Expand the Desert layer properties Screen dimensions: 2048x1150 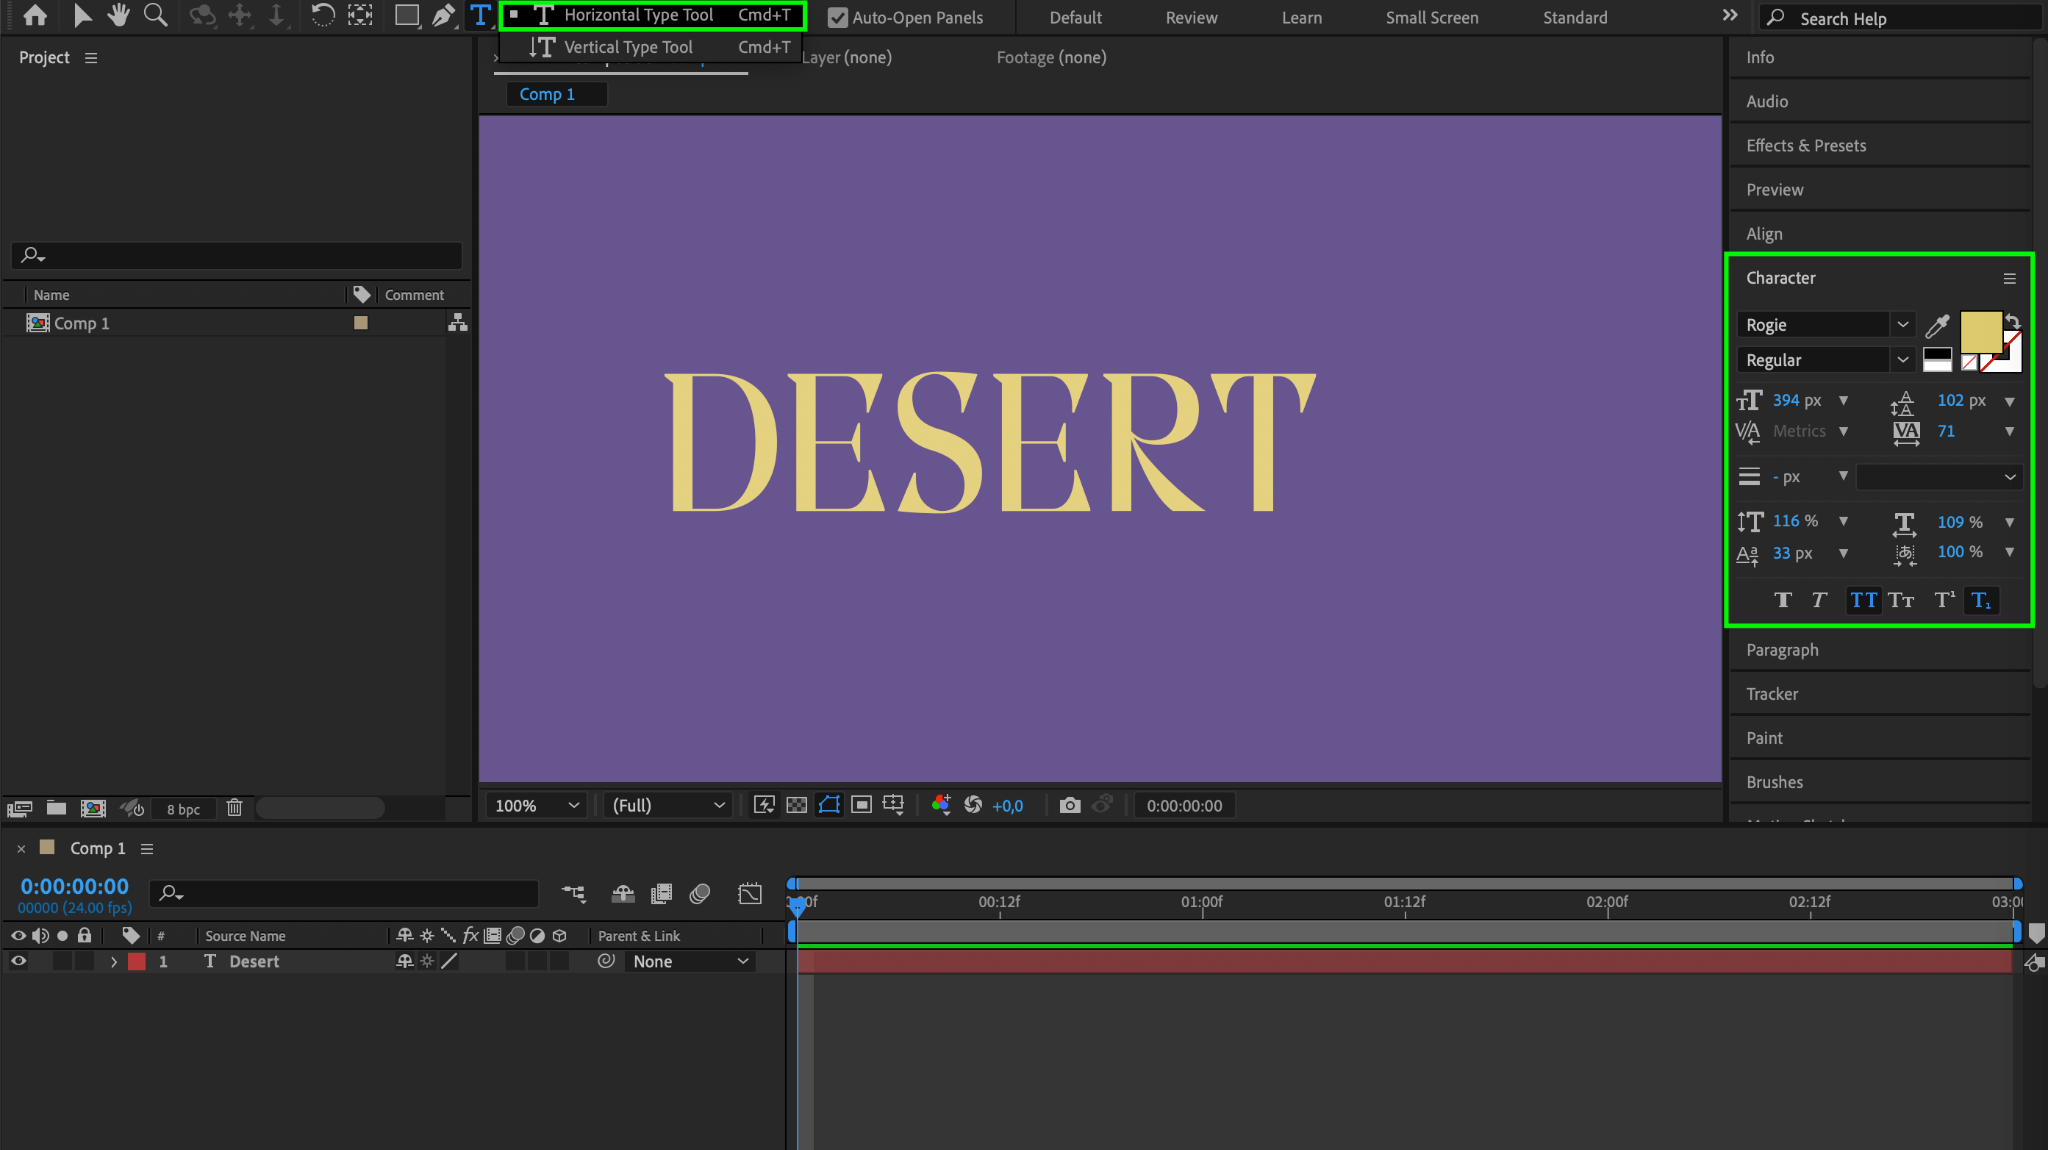(114, 961)
